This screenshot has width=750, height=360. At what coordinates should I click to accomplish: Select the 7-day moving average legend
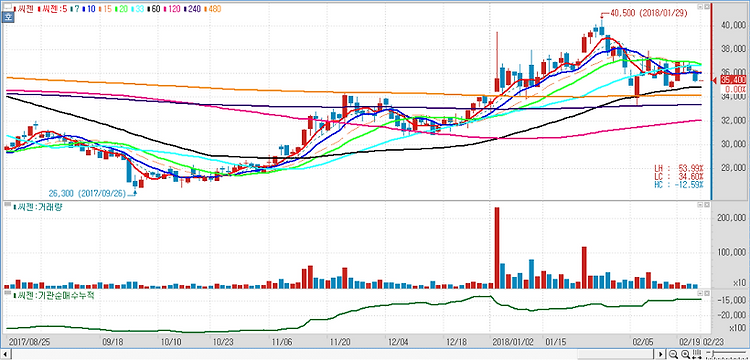tap(75, 9)
